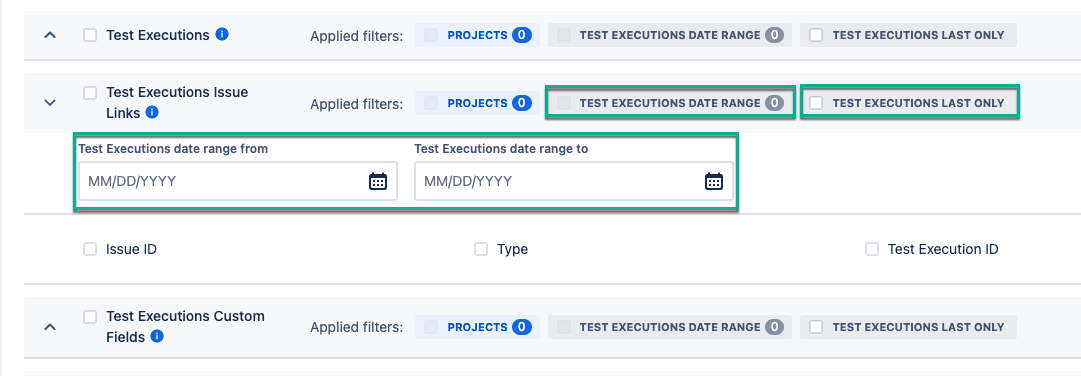Tick the Test Executions section checkbox
Image resolution: width=1081 pixels, height=376 pixels.
tap(90, 34)
